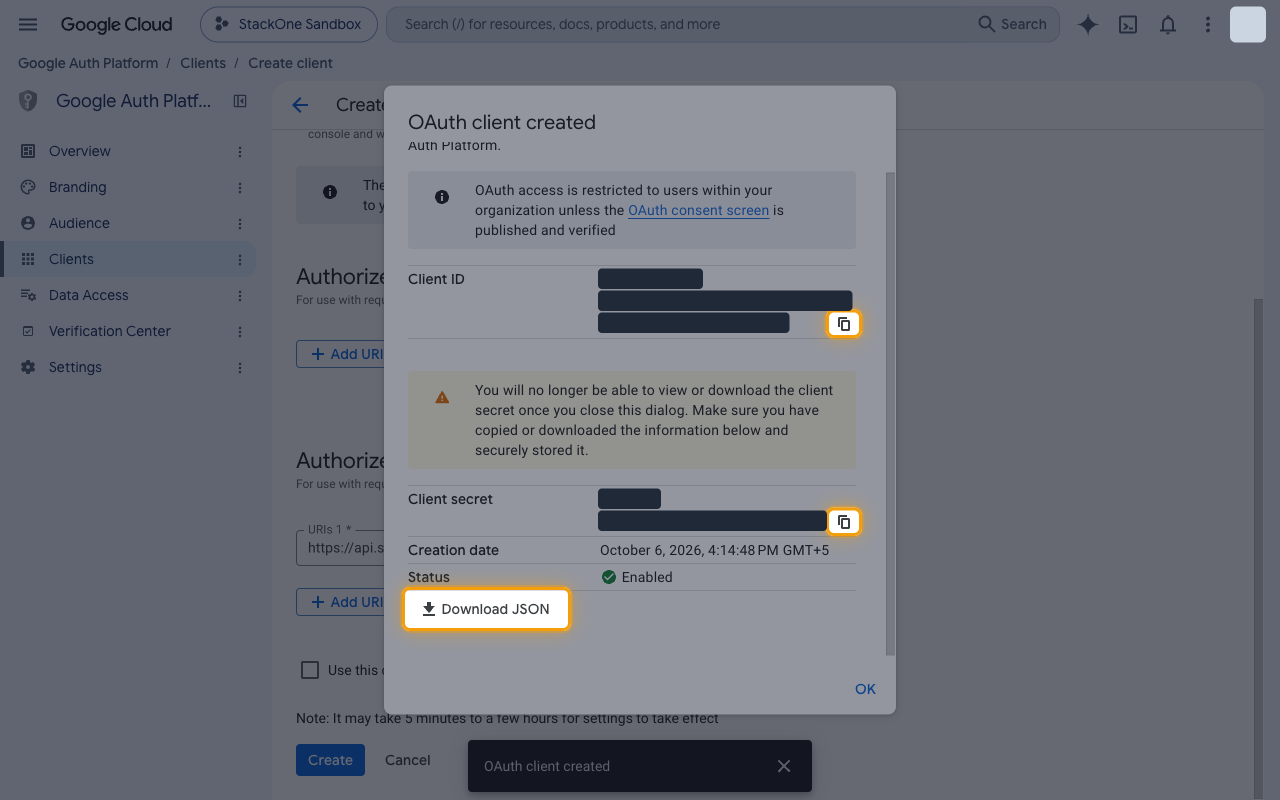The image size is (1280, 800).
Task: Open the Gemini AI assistant sparkle icon
Action: click(x=1088, y=25)
